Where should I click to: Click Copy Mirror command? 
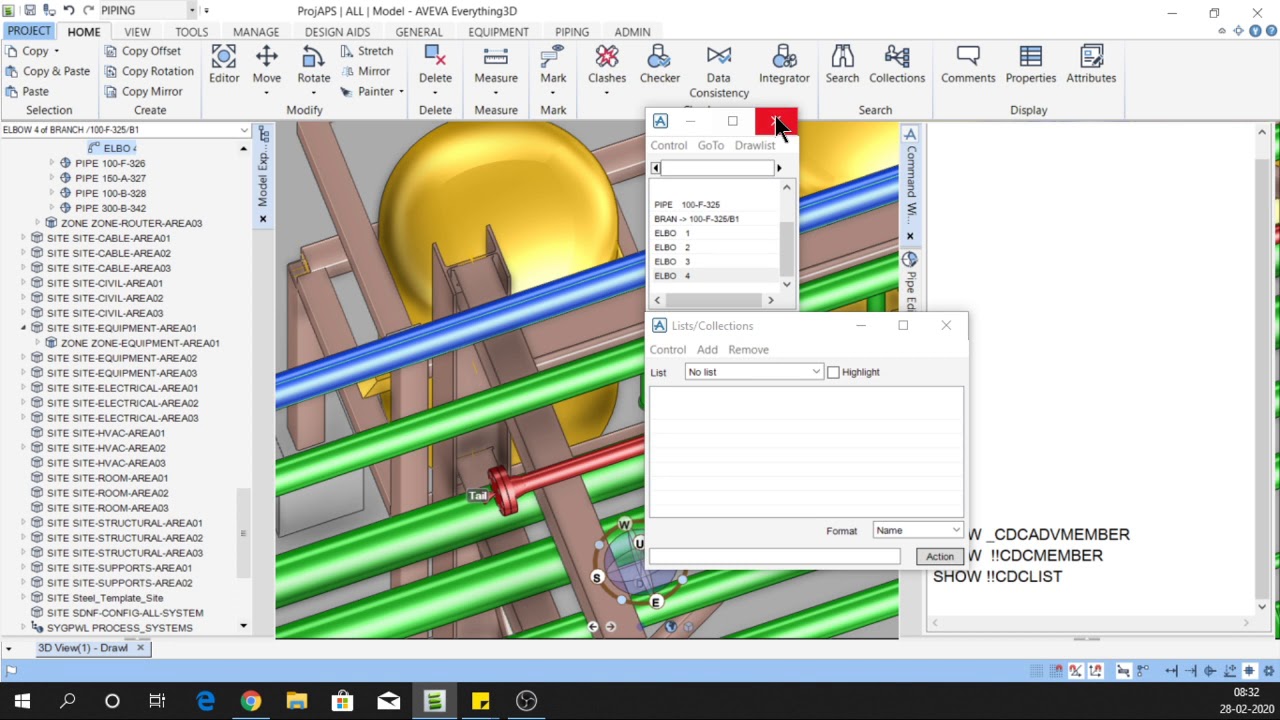142,91
